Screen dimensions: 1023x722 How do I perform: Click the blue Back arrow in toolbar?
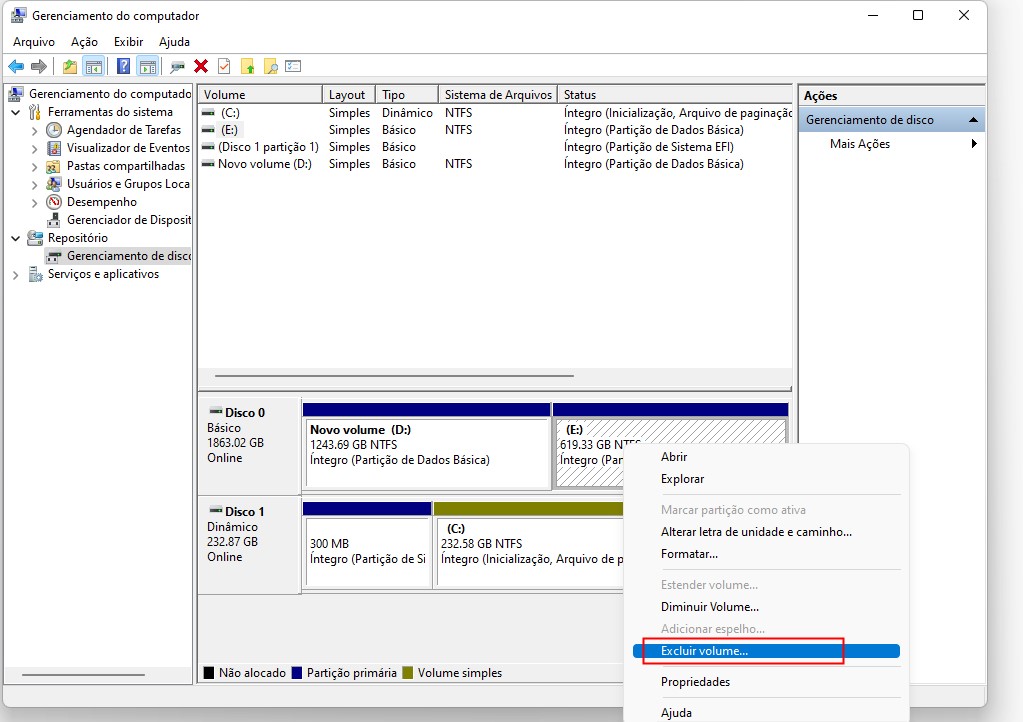click(16, 66)
